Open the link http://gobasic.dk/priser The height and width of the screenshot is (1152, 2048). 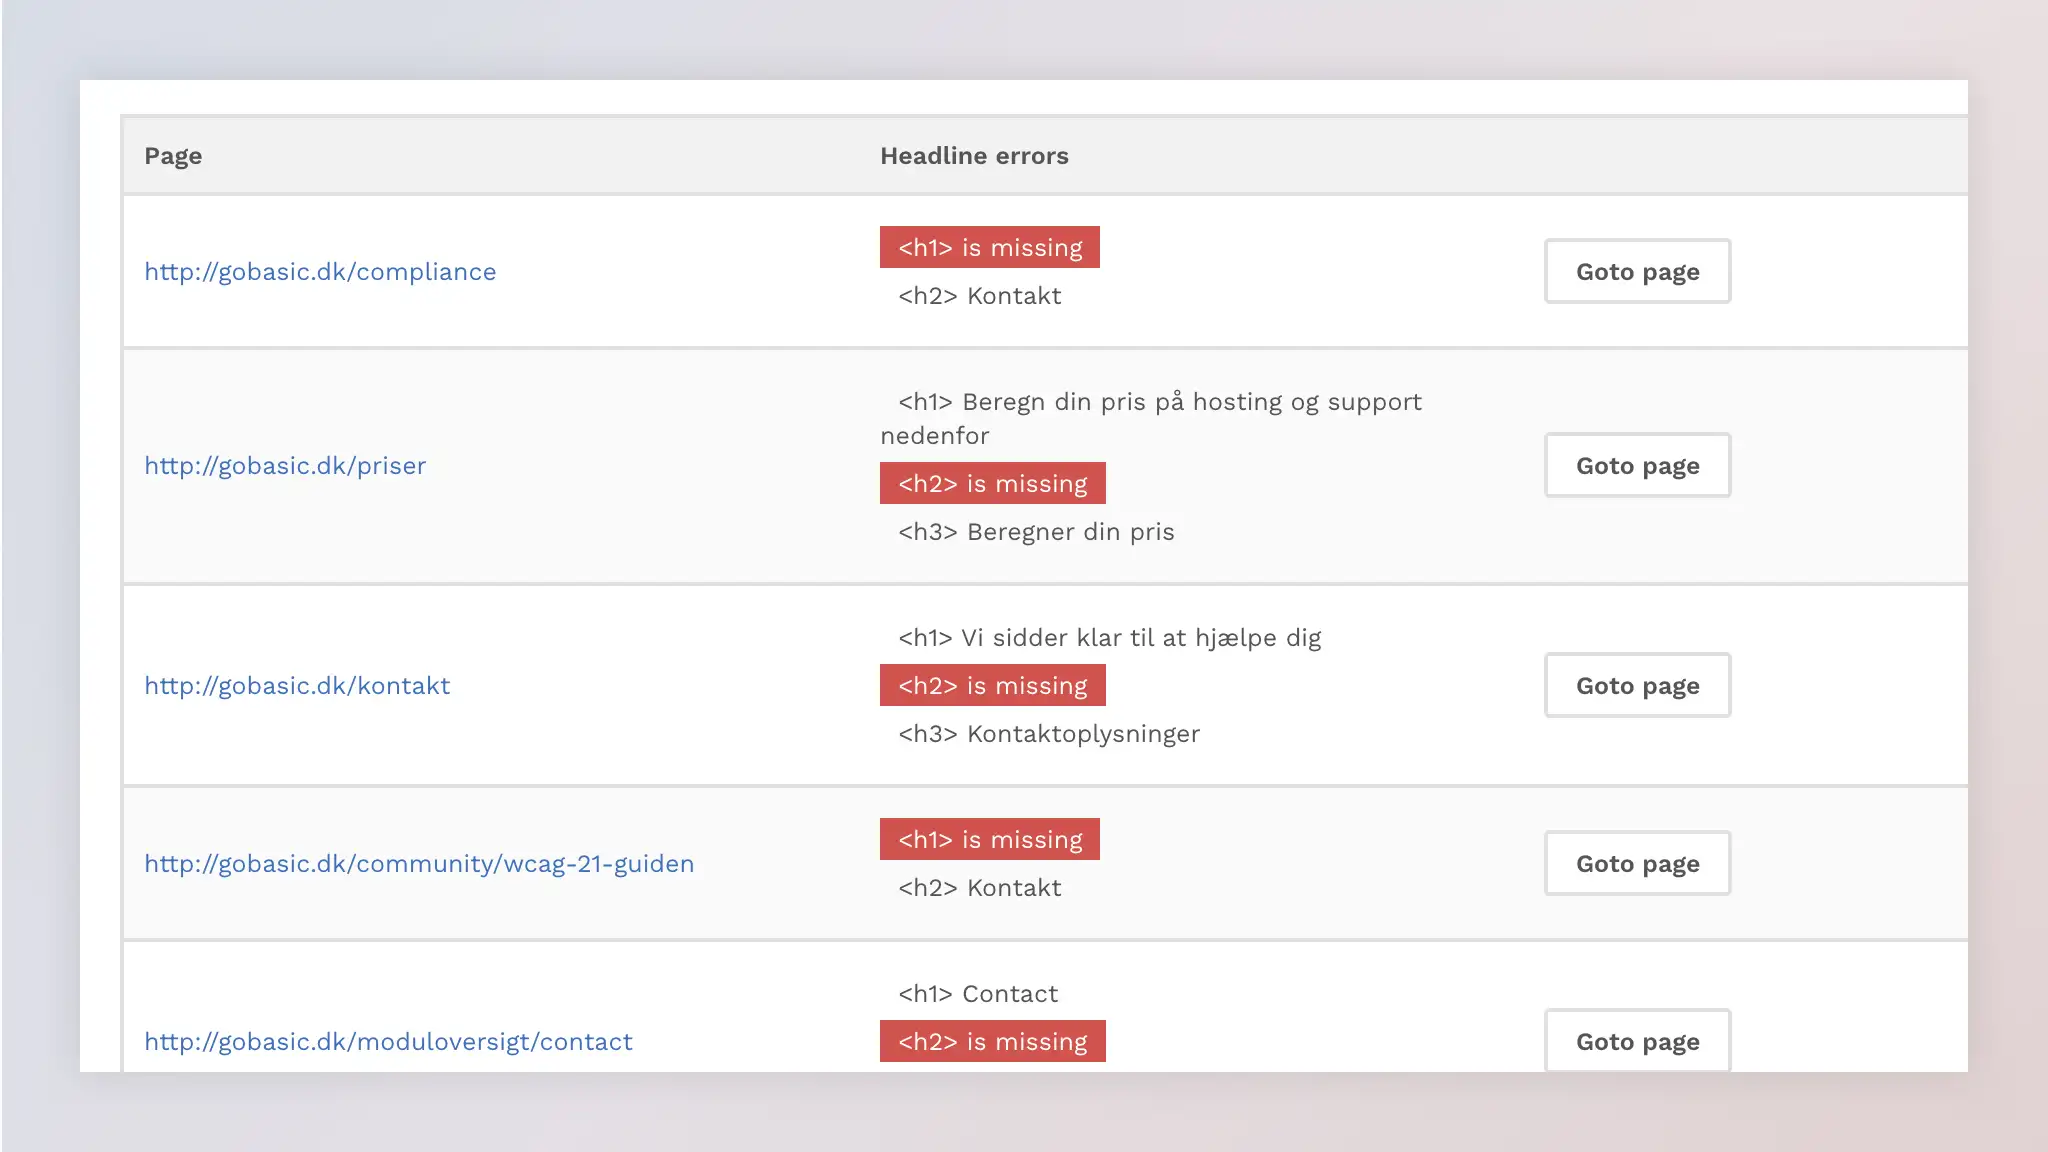(x=284, y=465)
